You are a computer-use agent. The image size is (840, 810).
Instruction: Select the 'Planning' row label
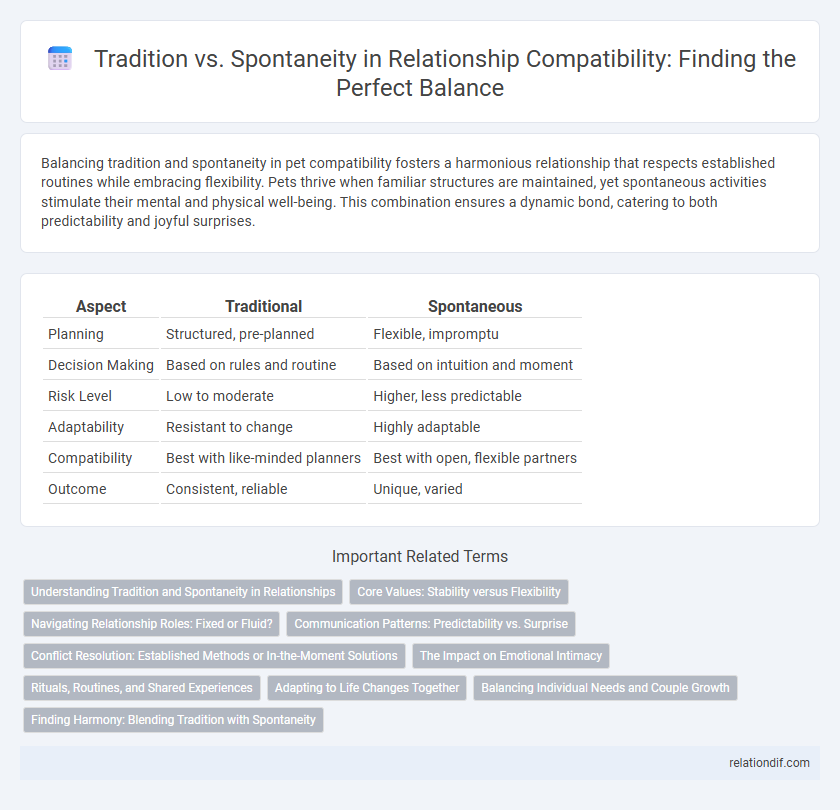tap(75, 333)
